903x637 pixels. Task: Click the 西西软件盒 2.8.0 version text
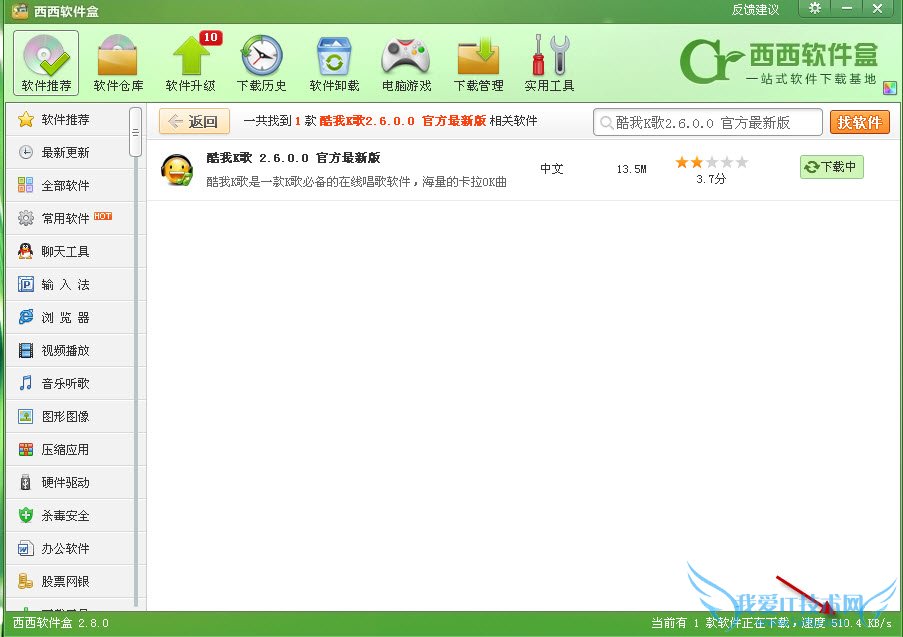pyautogui.click(x=60, y=623)
